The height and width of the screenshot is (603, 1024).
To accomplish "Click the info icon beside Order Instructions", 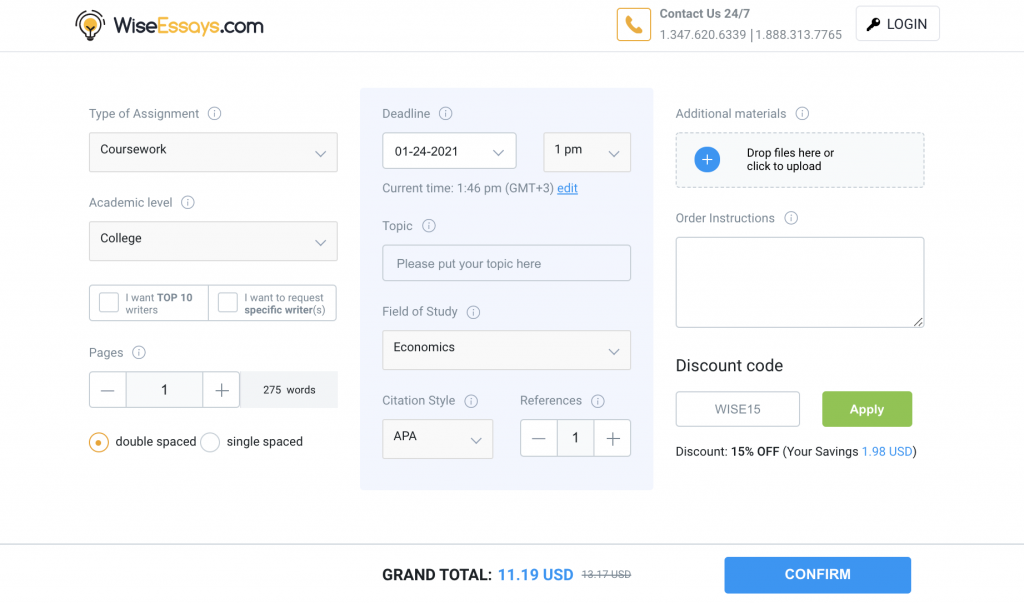I will [791, 218].
